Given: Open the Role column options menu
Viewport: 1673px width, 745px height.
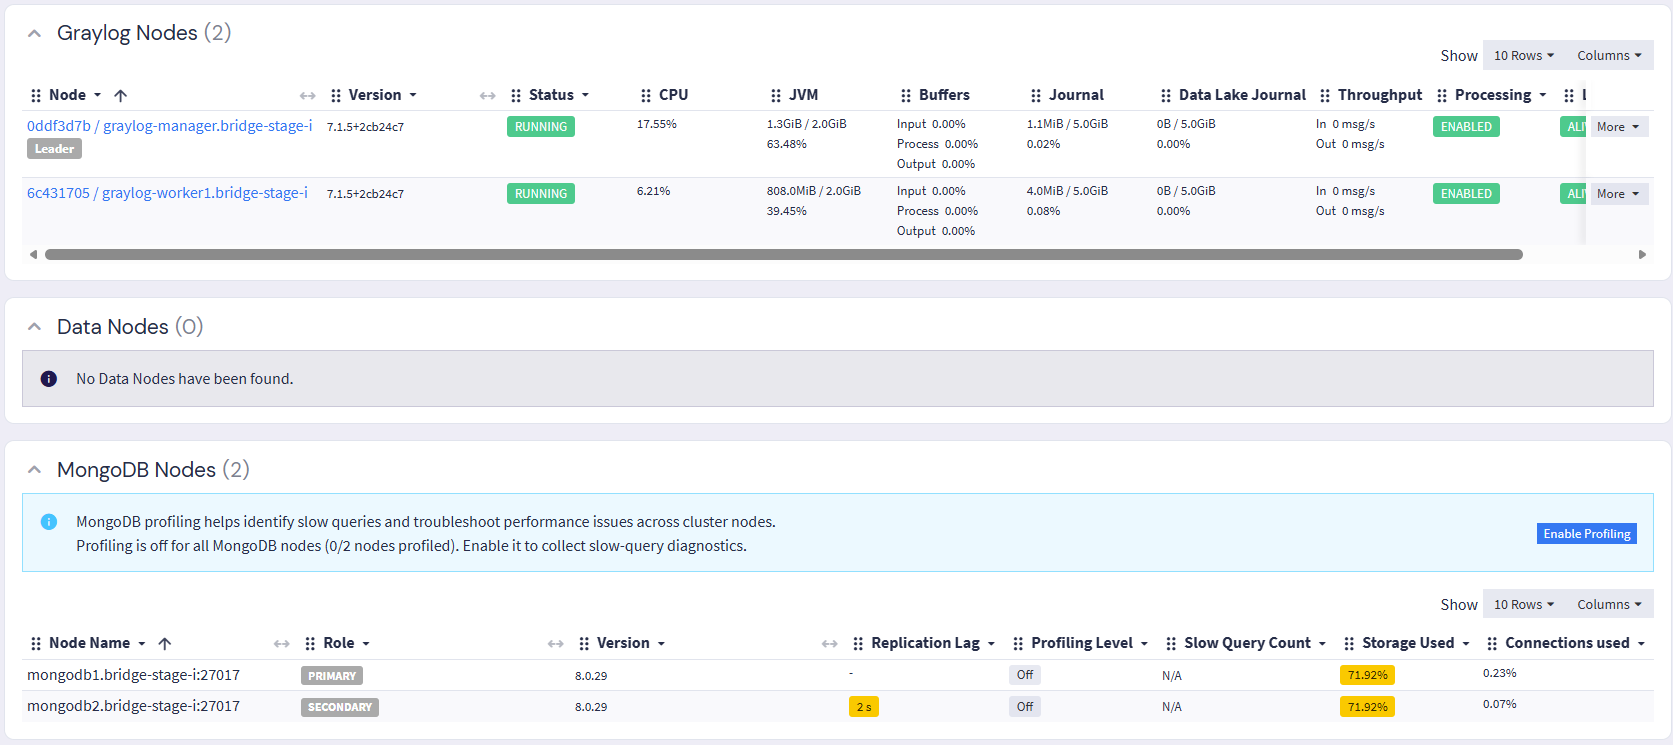Looking at the screenshot, I should pos(366,644).
